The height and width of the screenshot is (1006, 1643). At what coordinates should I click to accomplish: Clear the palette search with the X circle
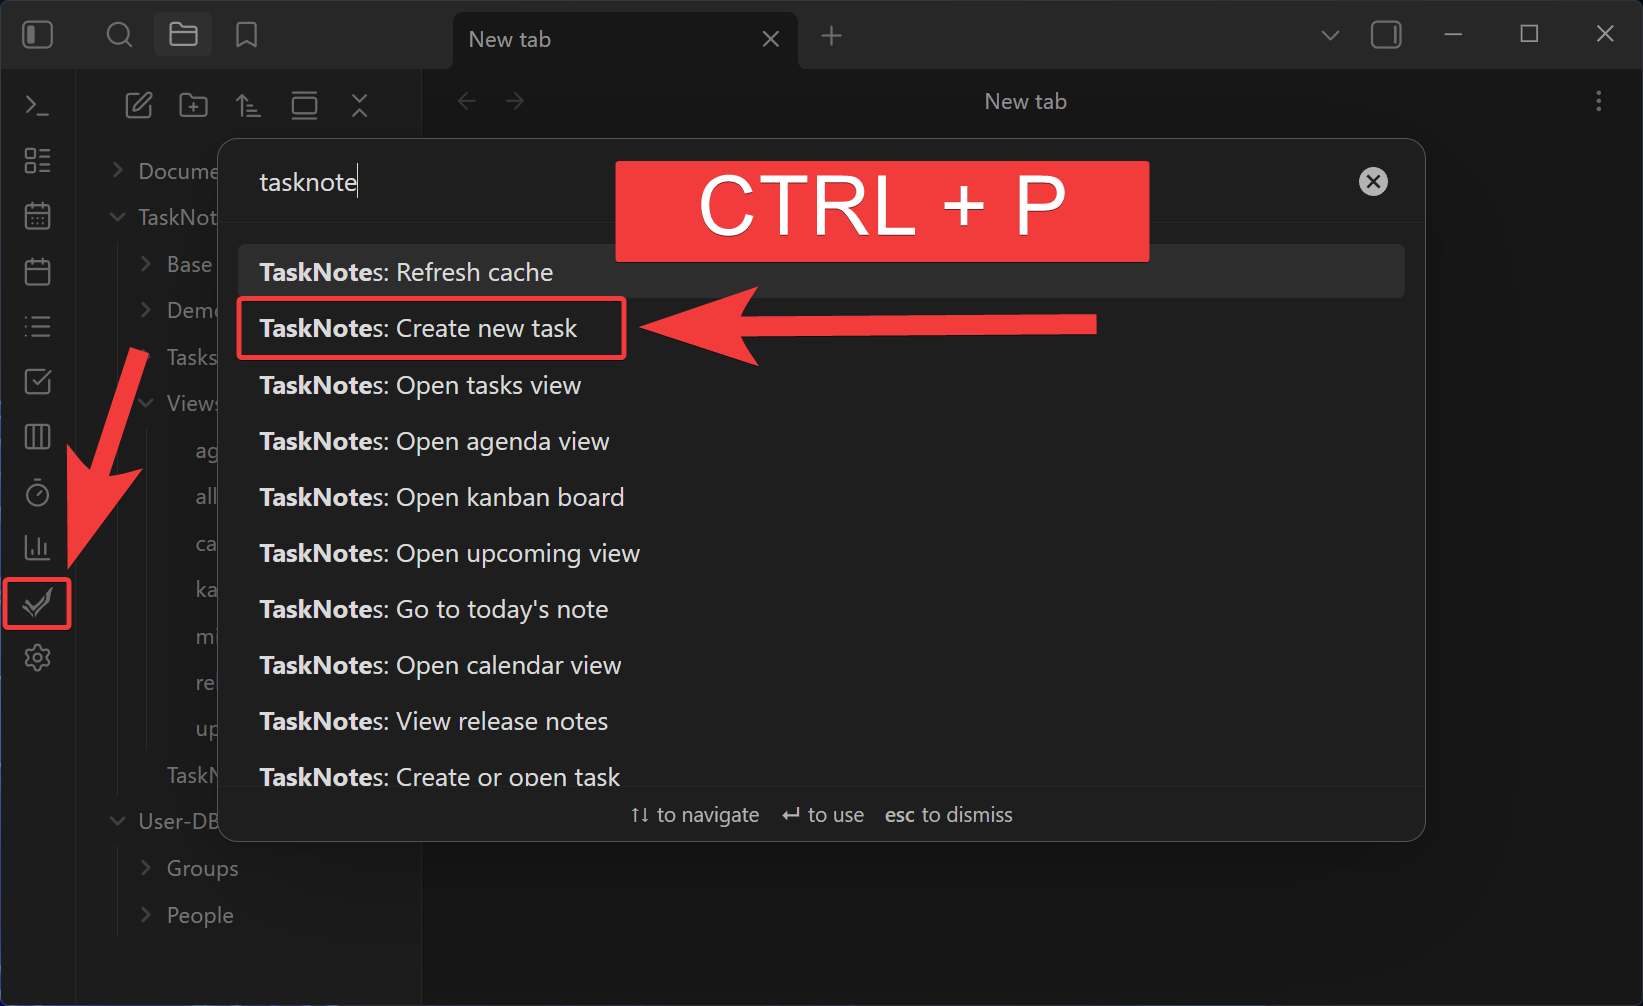pos(1373,181)
